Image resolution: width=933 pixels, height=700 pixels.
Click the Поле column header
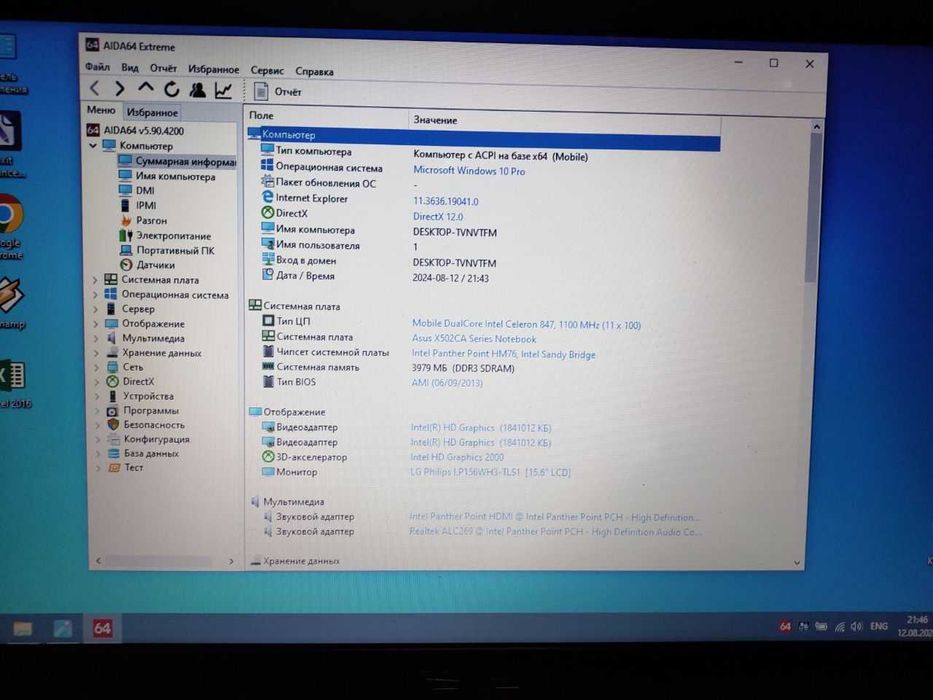click(326, 117)
